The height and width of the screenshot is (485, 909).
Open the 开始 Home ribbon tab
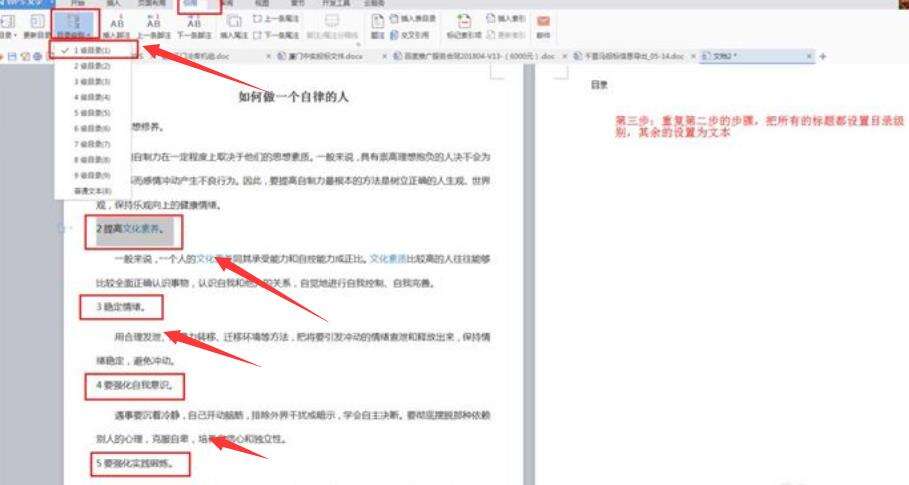tap(78, 3)
